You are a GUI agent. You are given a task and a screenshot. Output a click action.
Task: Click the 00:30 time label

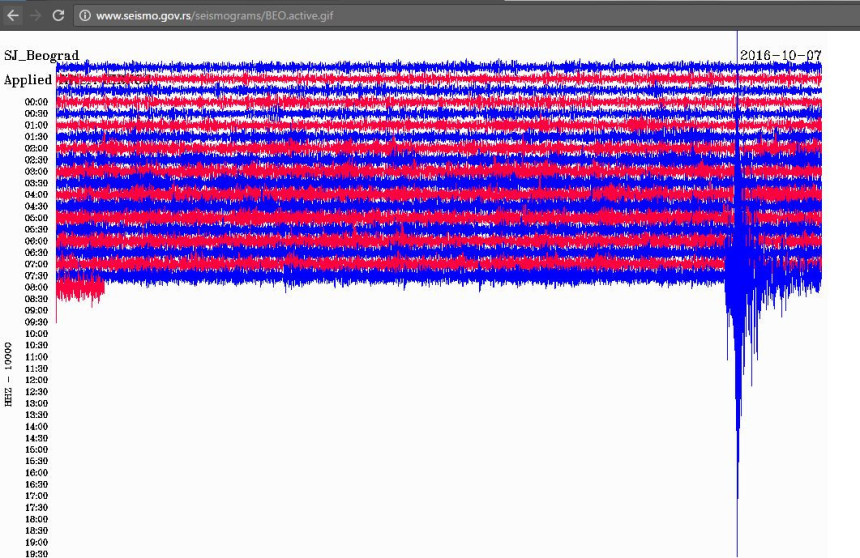tap(36, 114)
